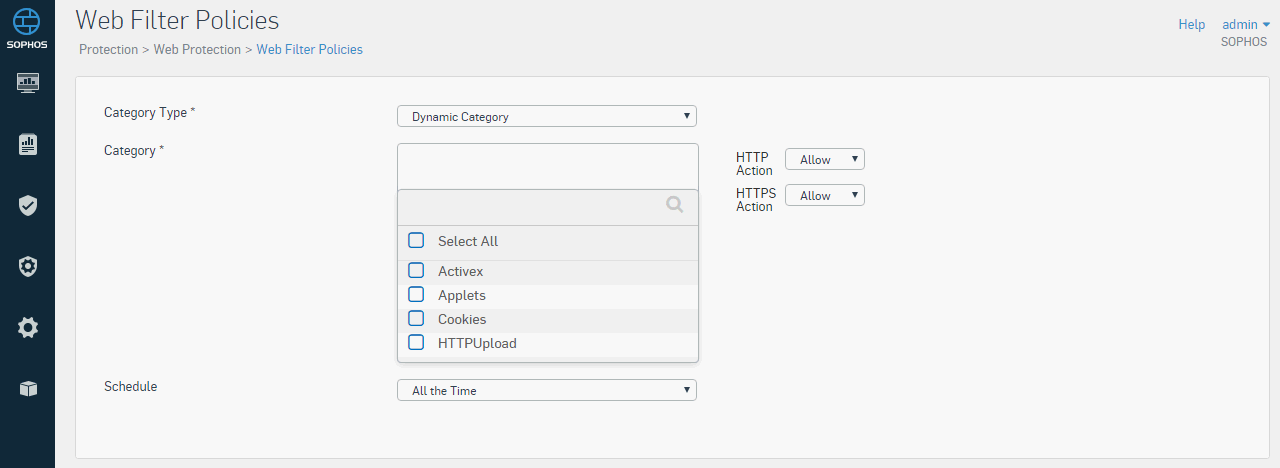Viewport: 1280px width, 468px height.
Task: Tick the Activex checkbox
Action: tap(416, 270)
